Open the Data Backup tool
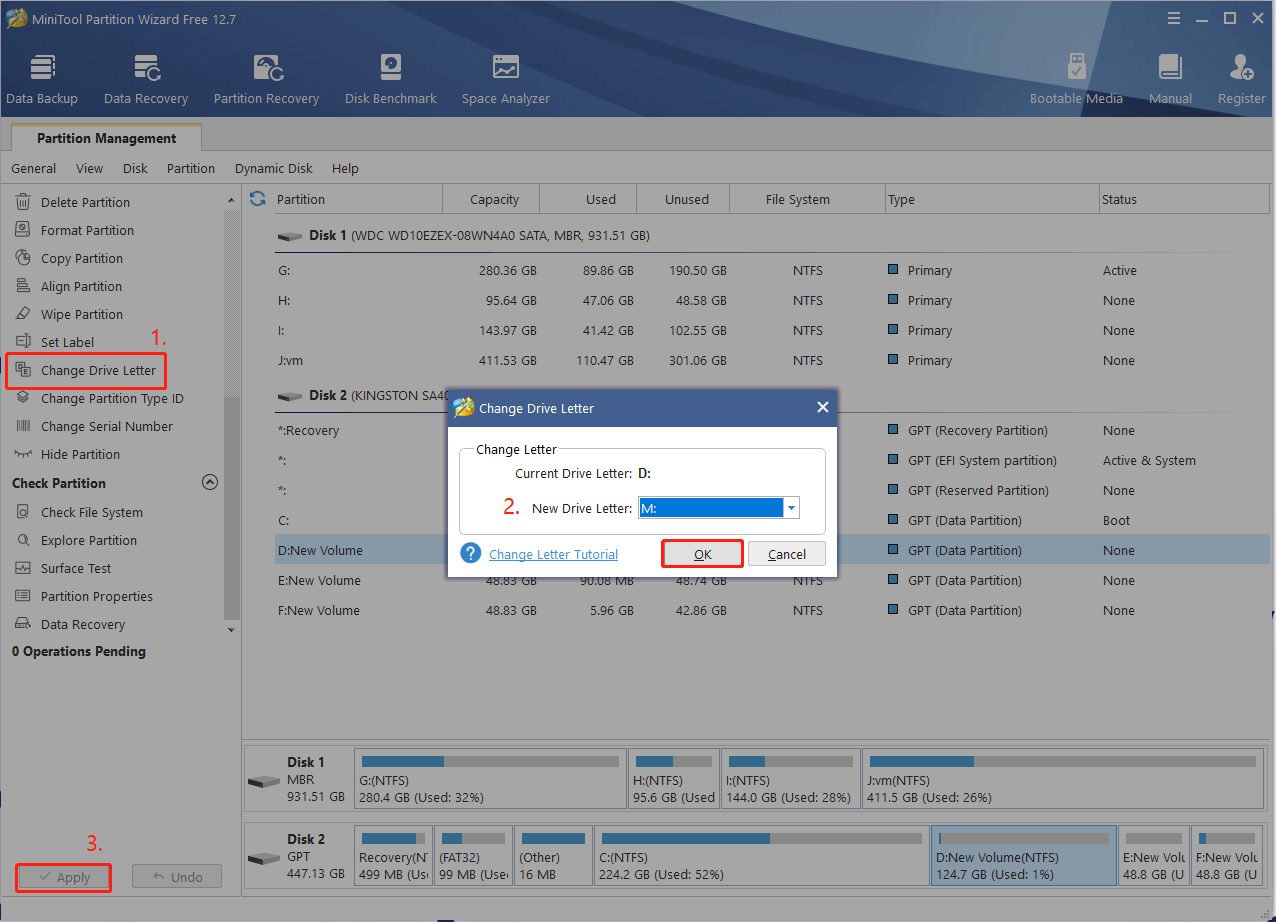 tap(42, 80)
